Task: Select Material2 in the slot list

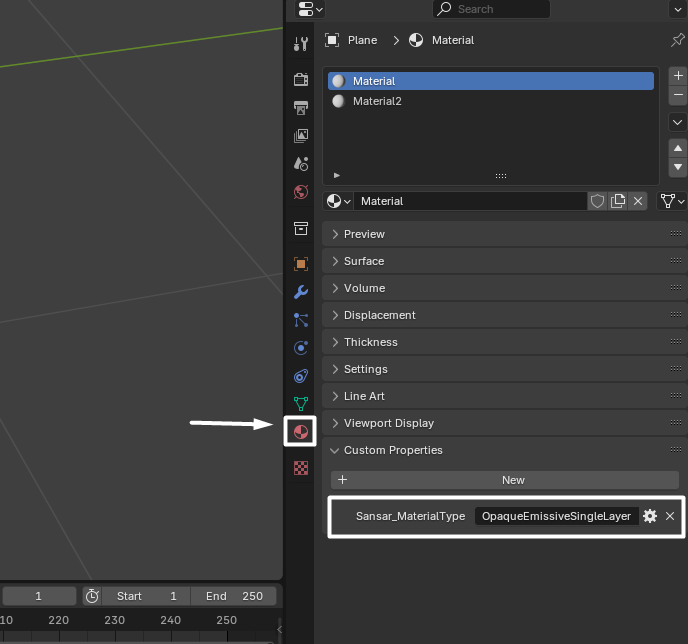Action: pos(377,101)
